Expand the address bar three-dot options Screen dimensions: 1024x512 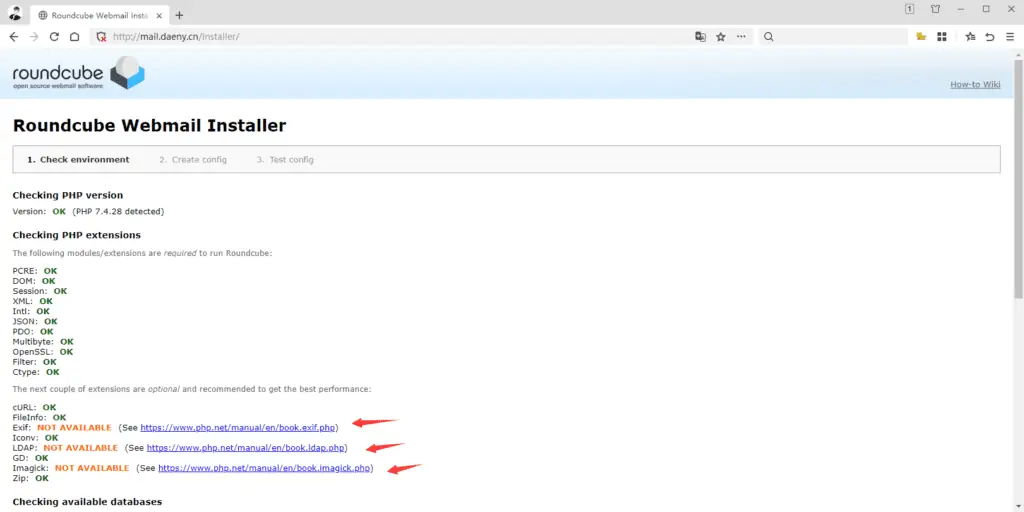click(x=741, y=37)
